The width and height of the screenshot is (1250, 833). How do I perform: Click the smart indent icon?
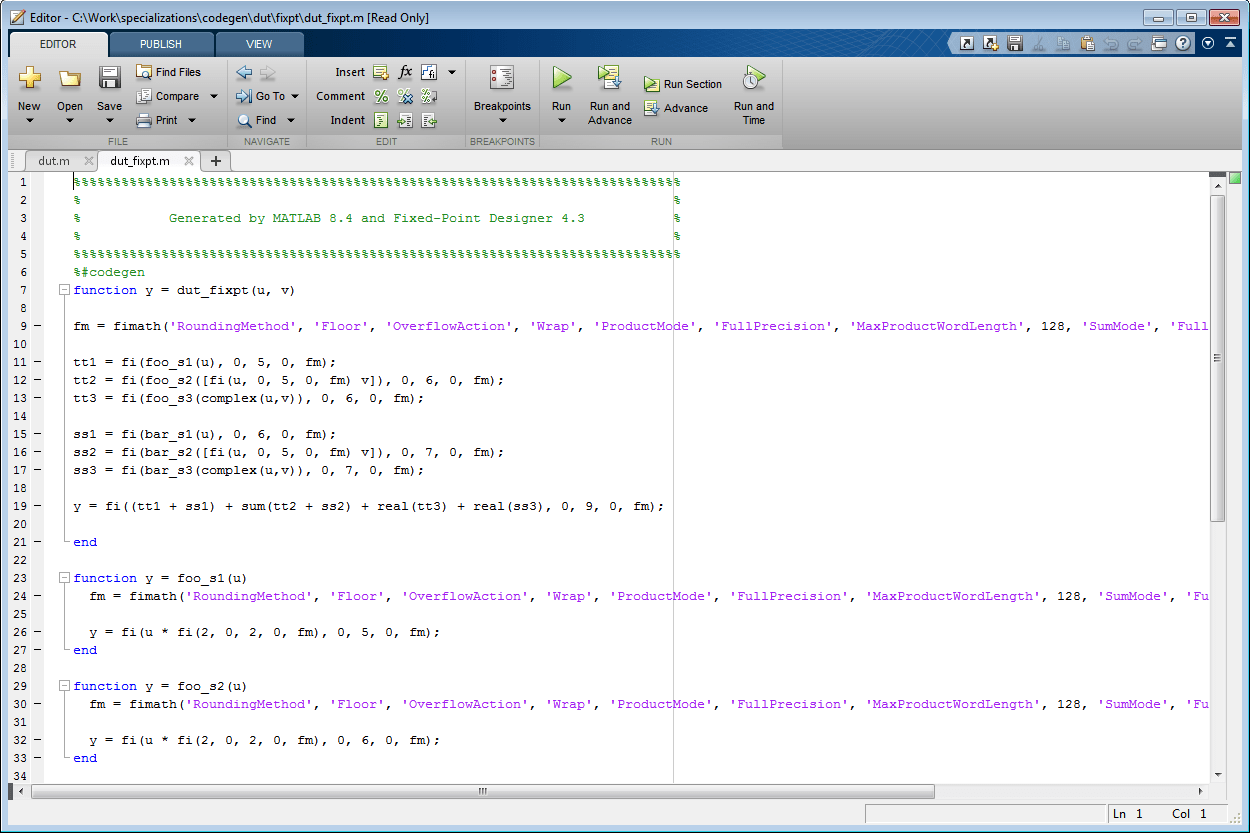381,120
